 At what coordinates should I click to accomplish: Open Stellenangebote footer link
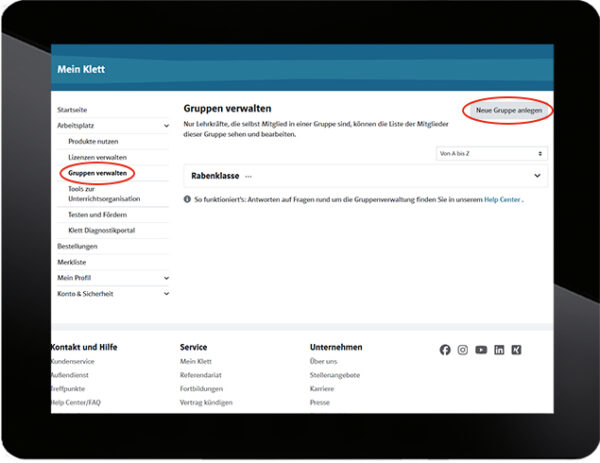pos(335,375)
